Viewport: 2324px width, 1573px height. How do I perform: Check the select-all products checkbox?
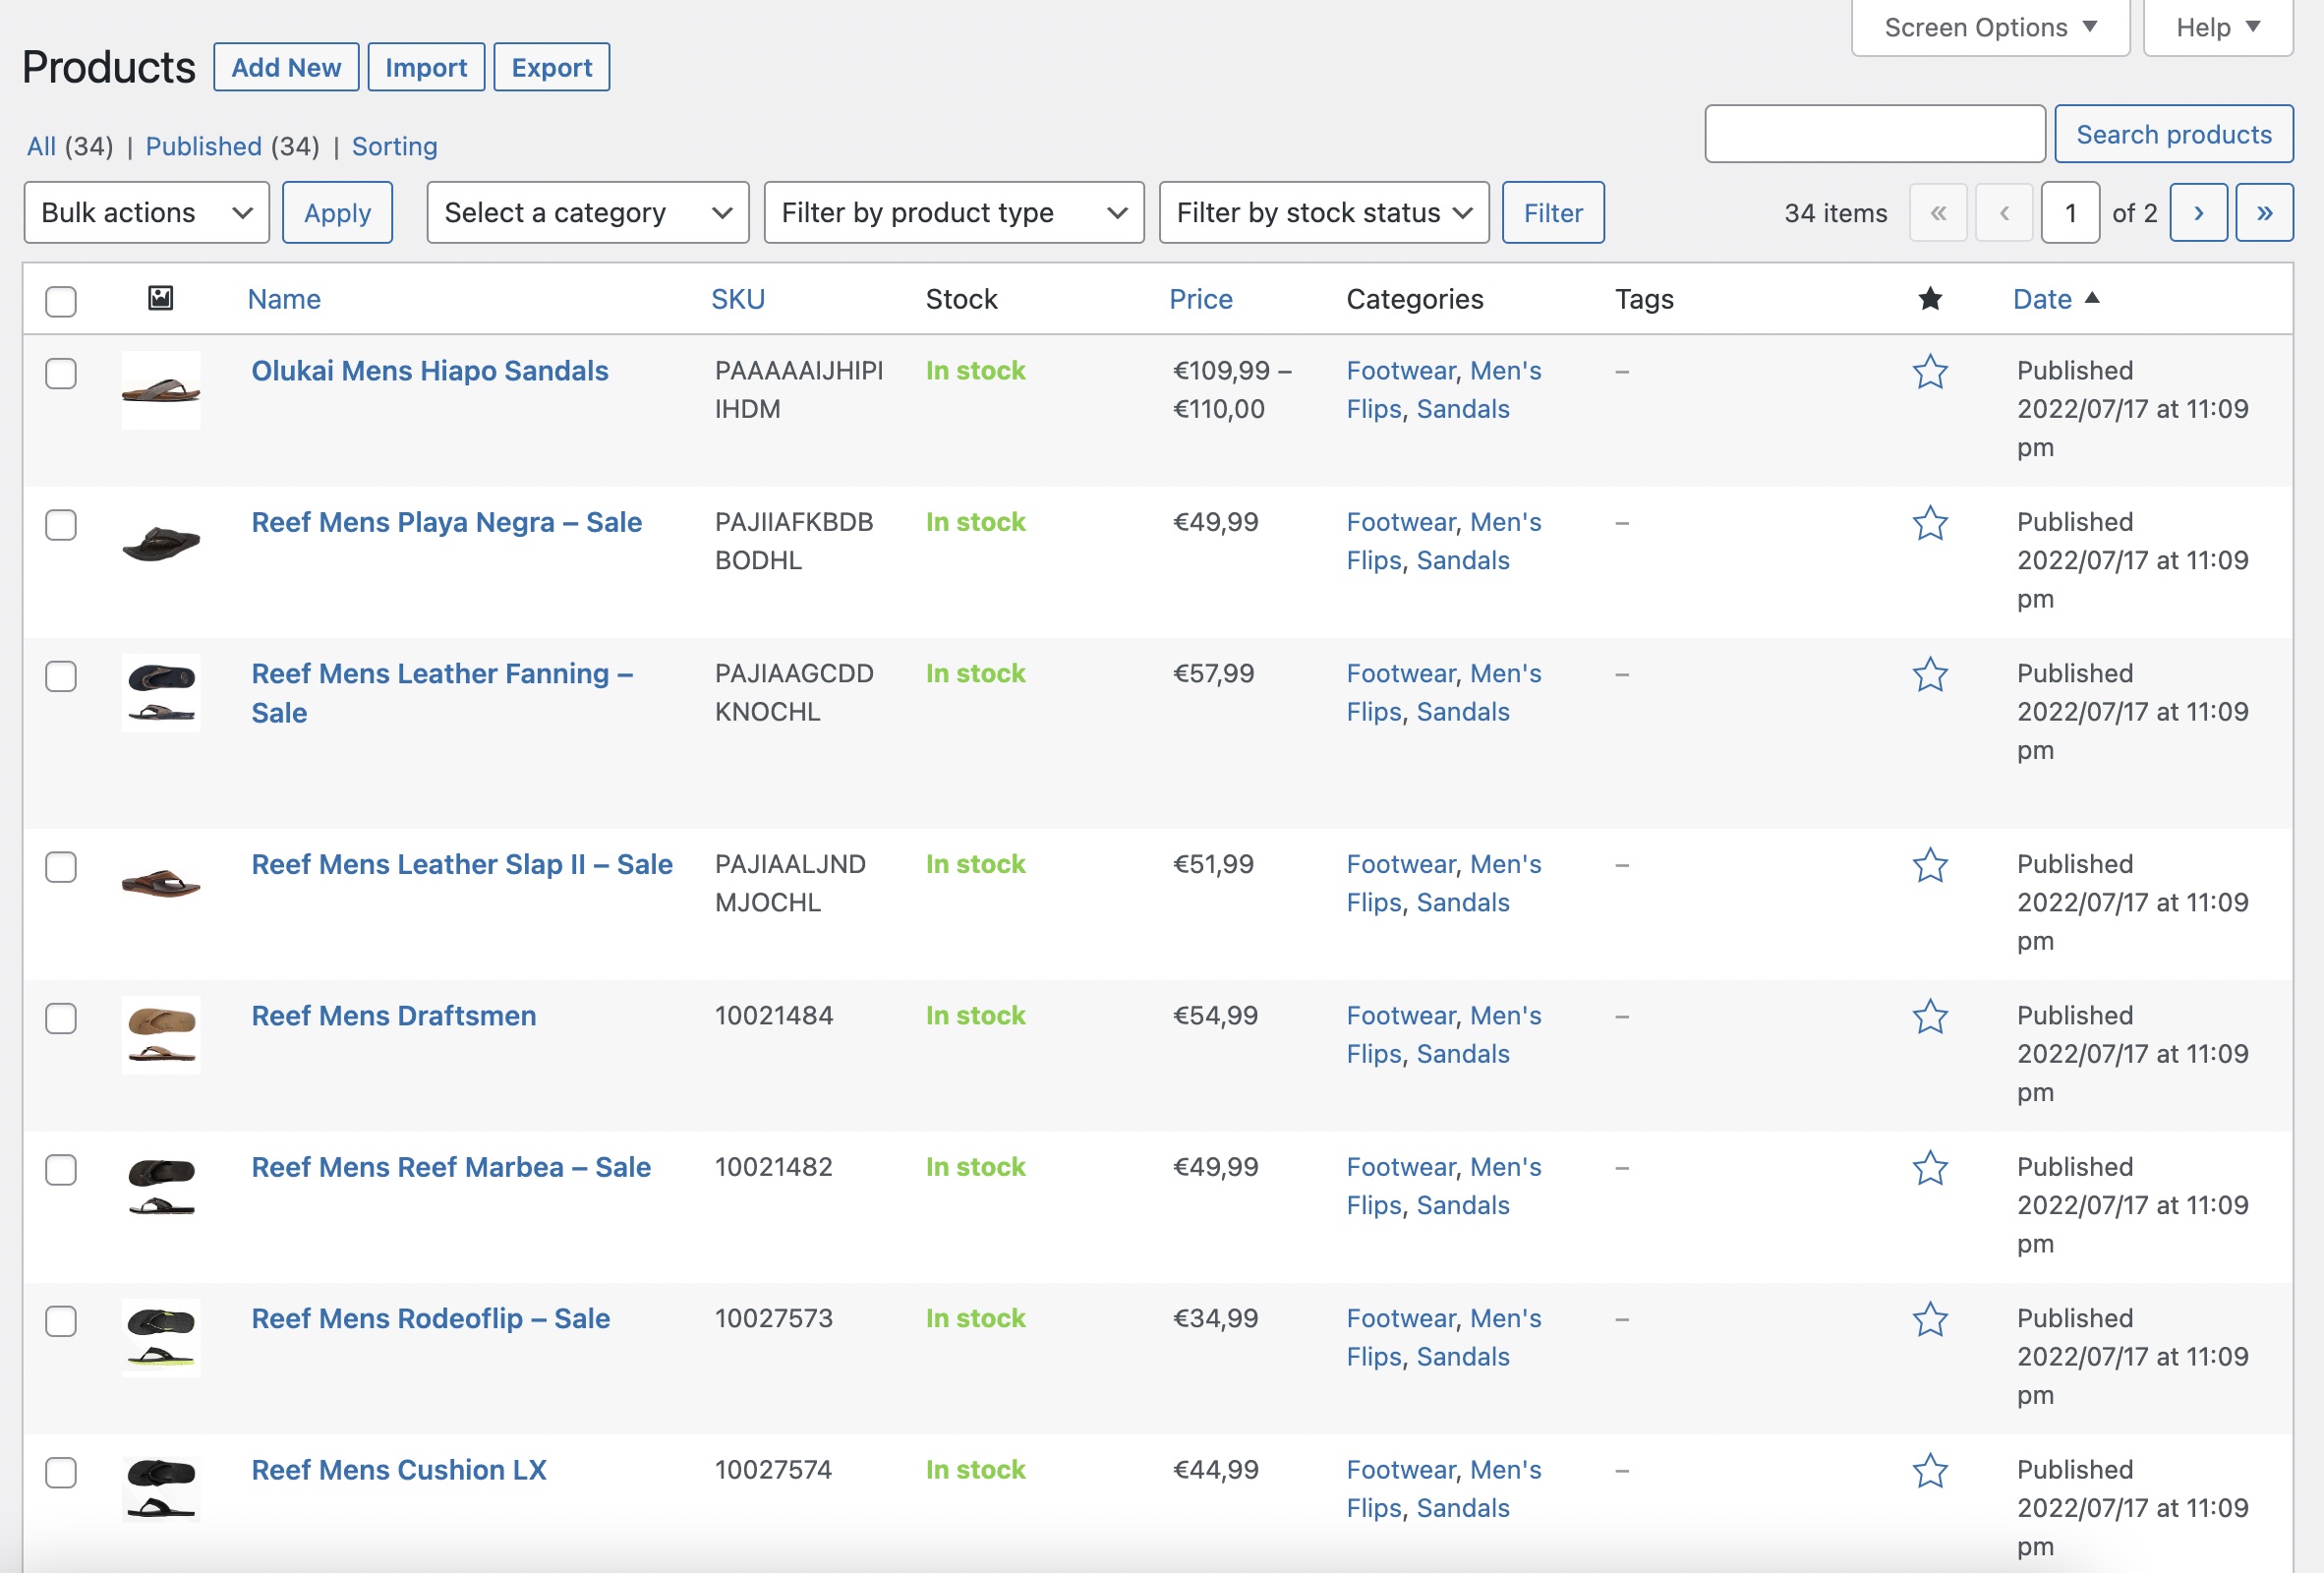(x=61, y=301)
